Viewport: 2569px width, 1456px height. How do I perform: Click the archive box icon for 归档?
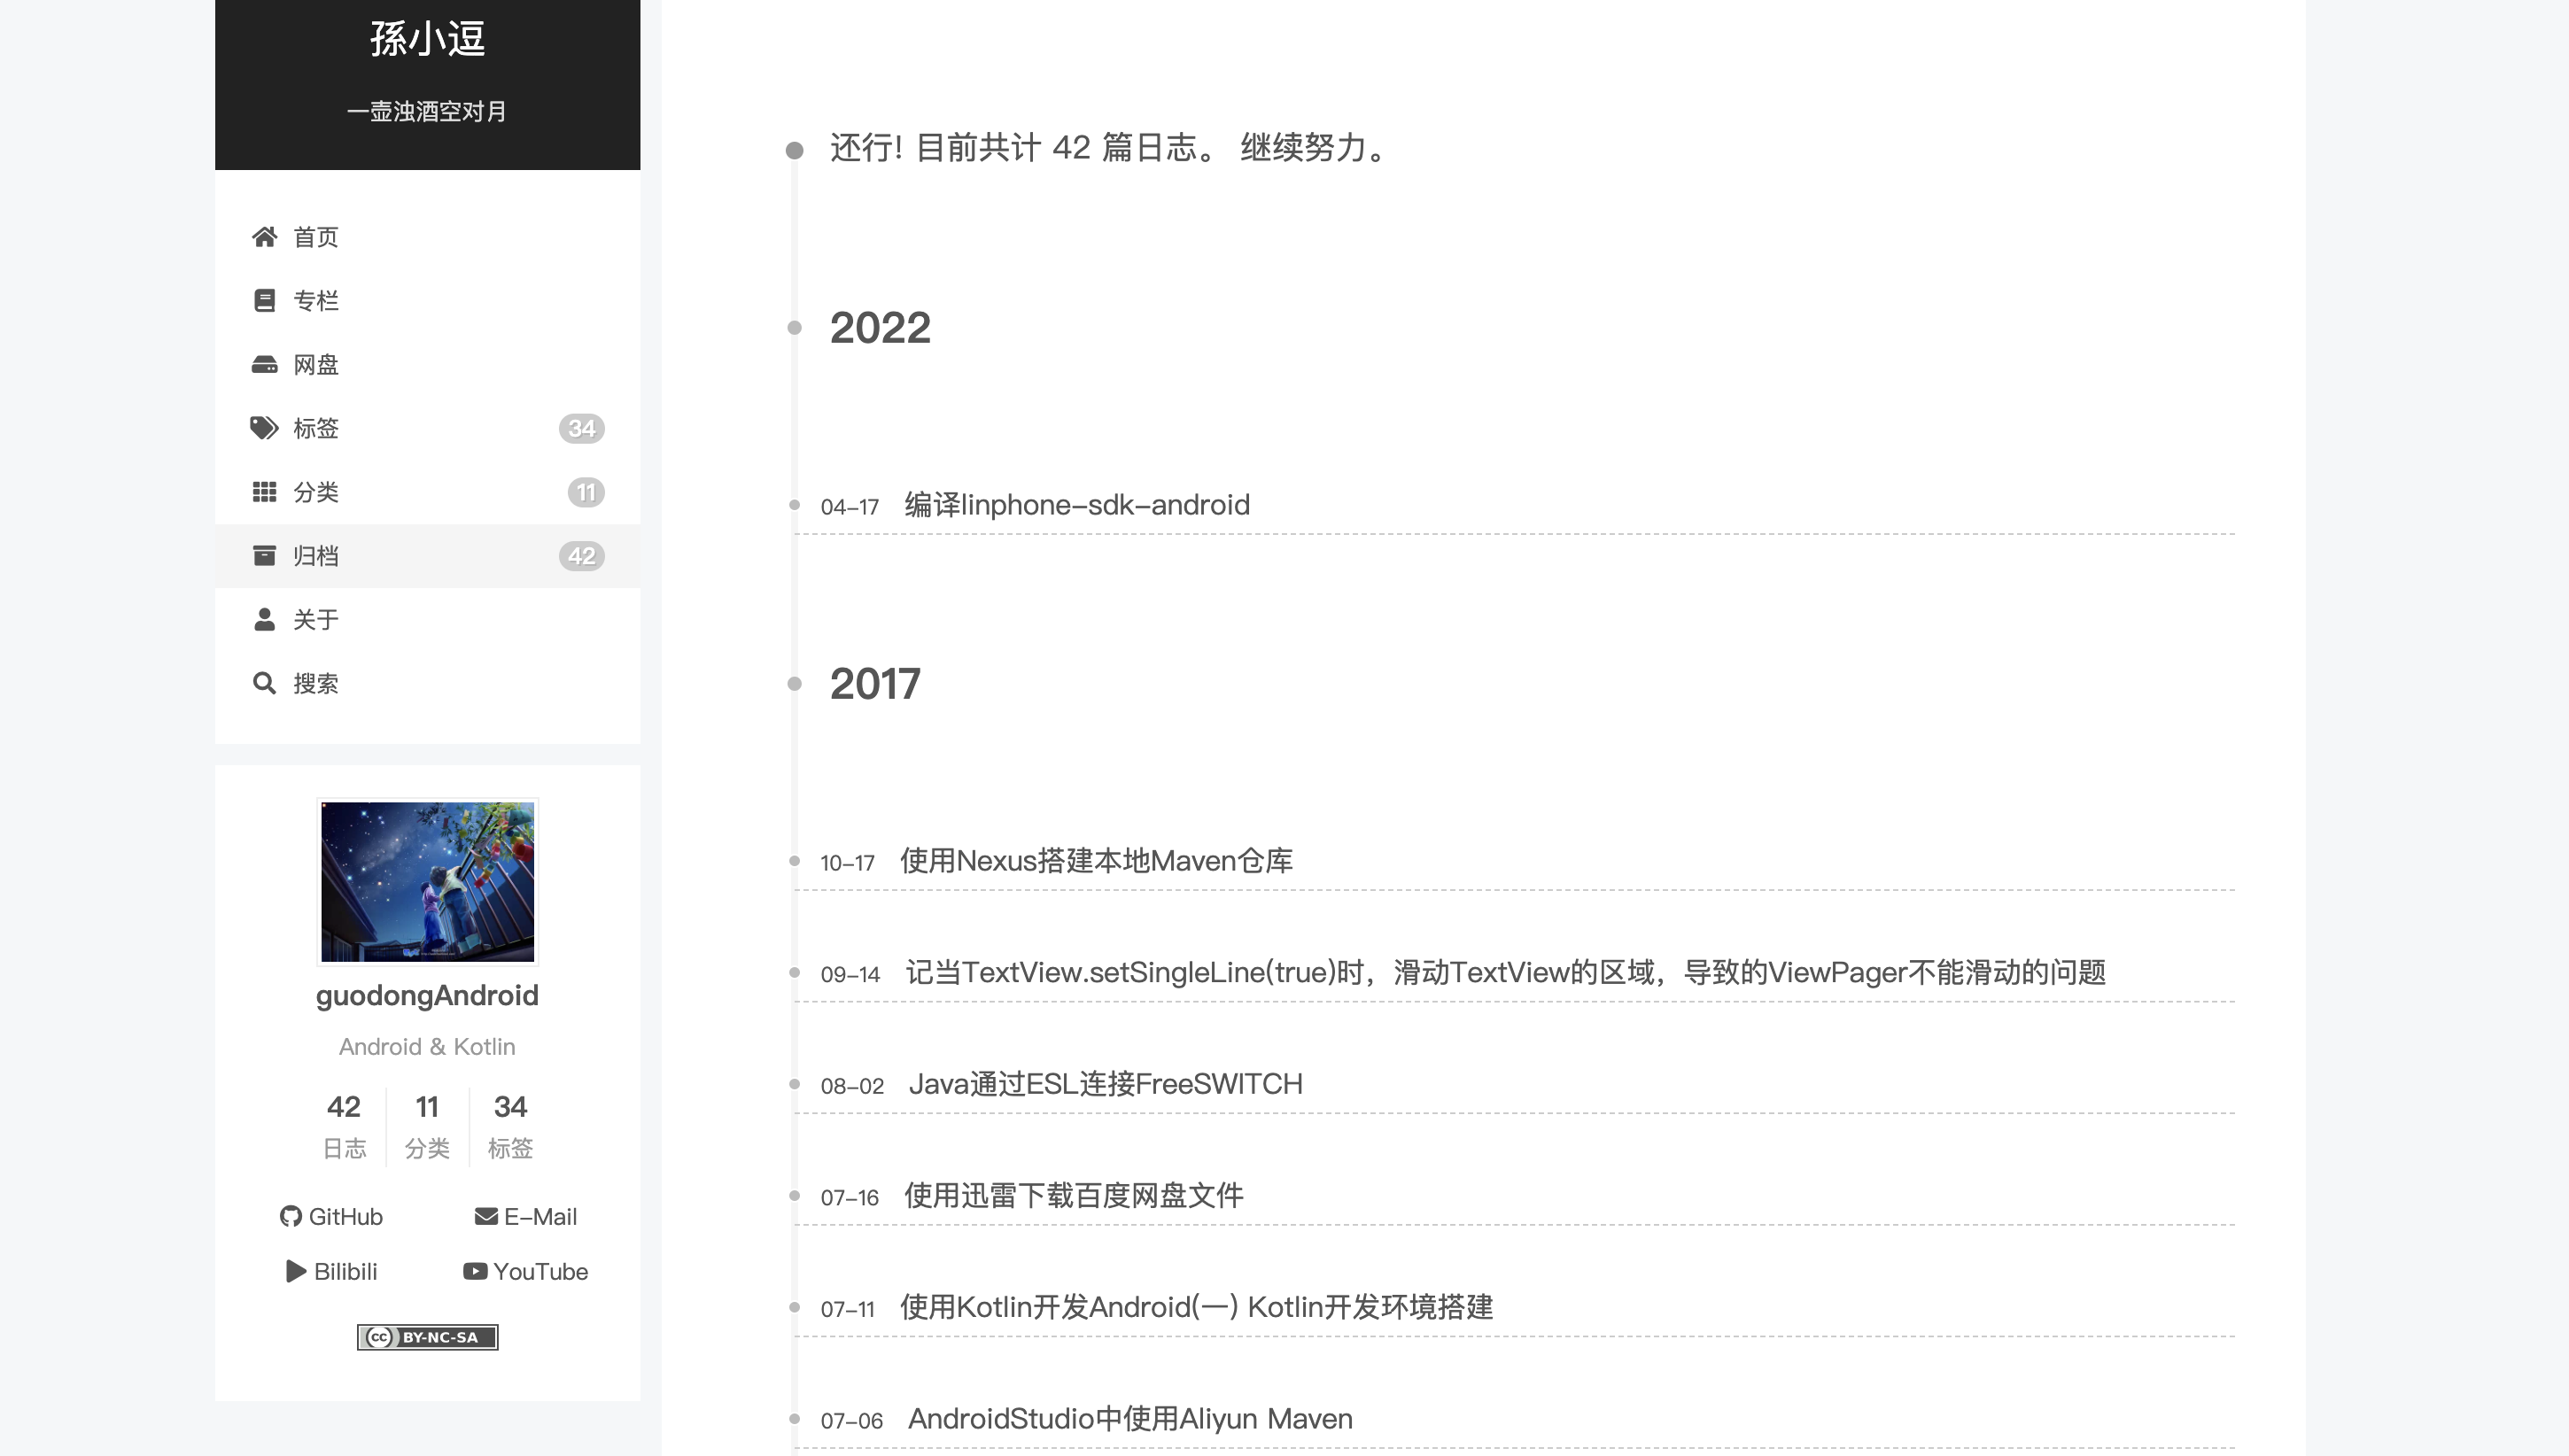[265, 555]
